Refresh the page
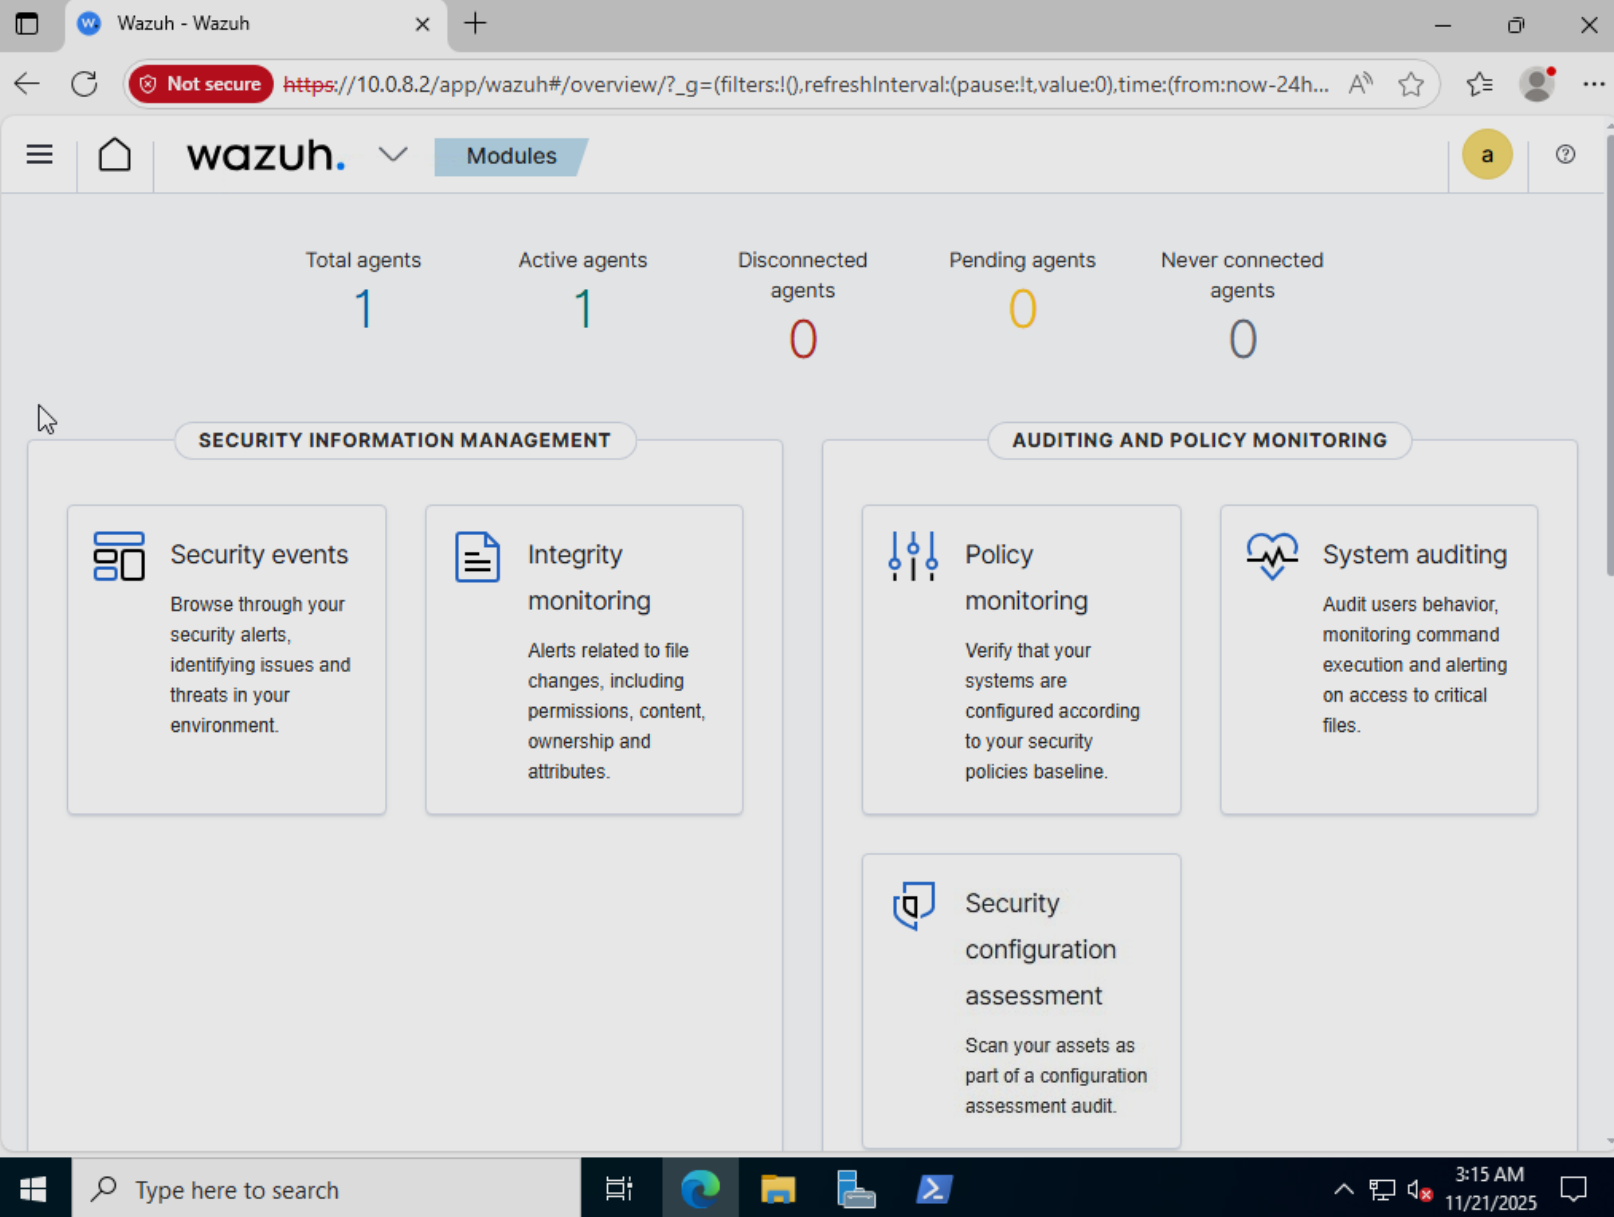1614x1217 pixels. click(x=85, y=84)
